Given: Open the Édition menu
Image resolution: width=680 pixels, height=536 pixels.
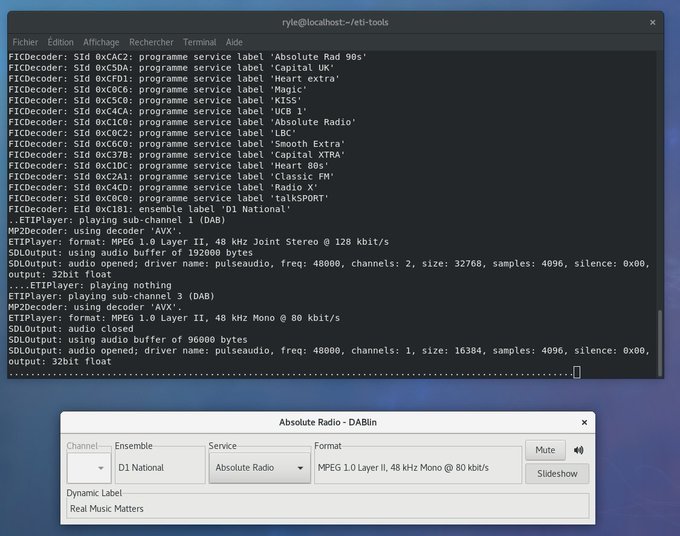Looking at the screenshot, I should point(60,42).
